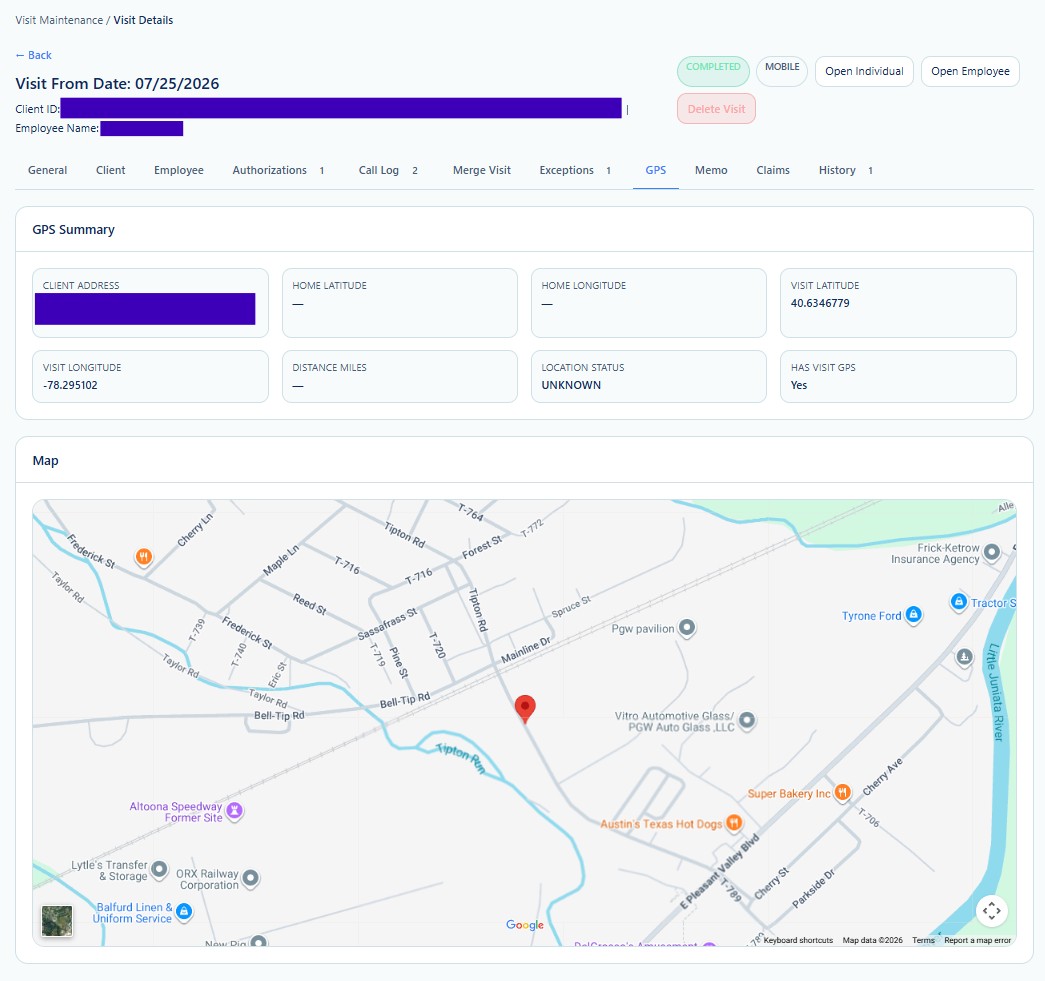Click the Tipton Run stream label
Image resolution: width=1045 pixels, height=981 pixels.
460,758
